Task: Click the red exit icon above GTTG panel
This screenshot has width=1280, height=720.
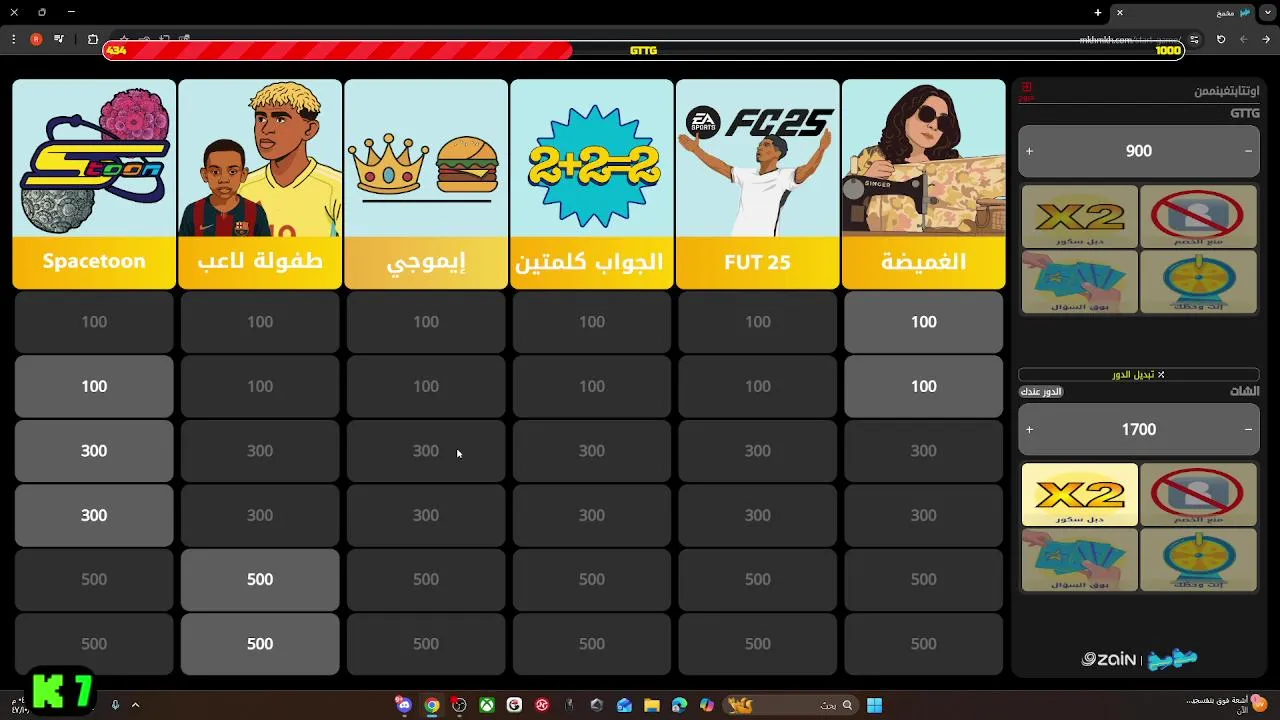Action: 1026,91
